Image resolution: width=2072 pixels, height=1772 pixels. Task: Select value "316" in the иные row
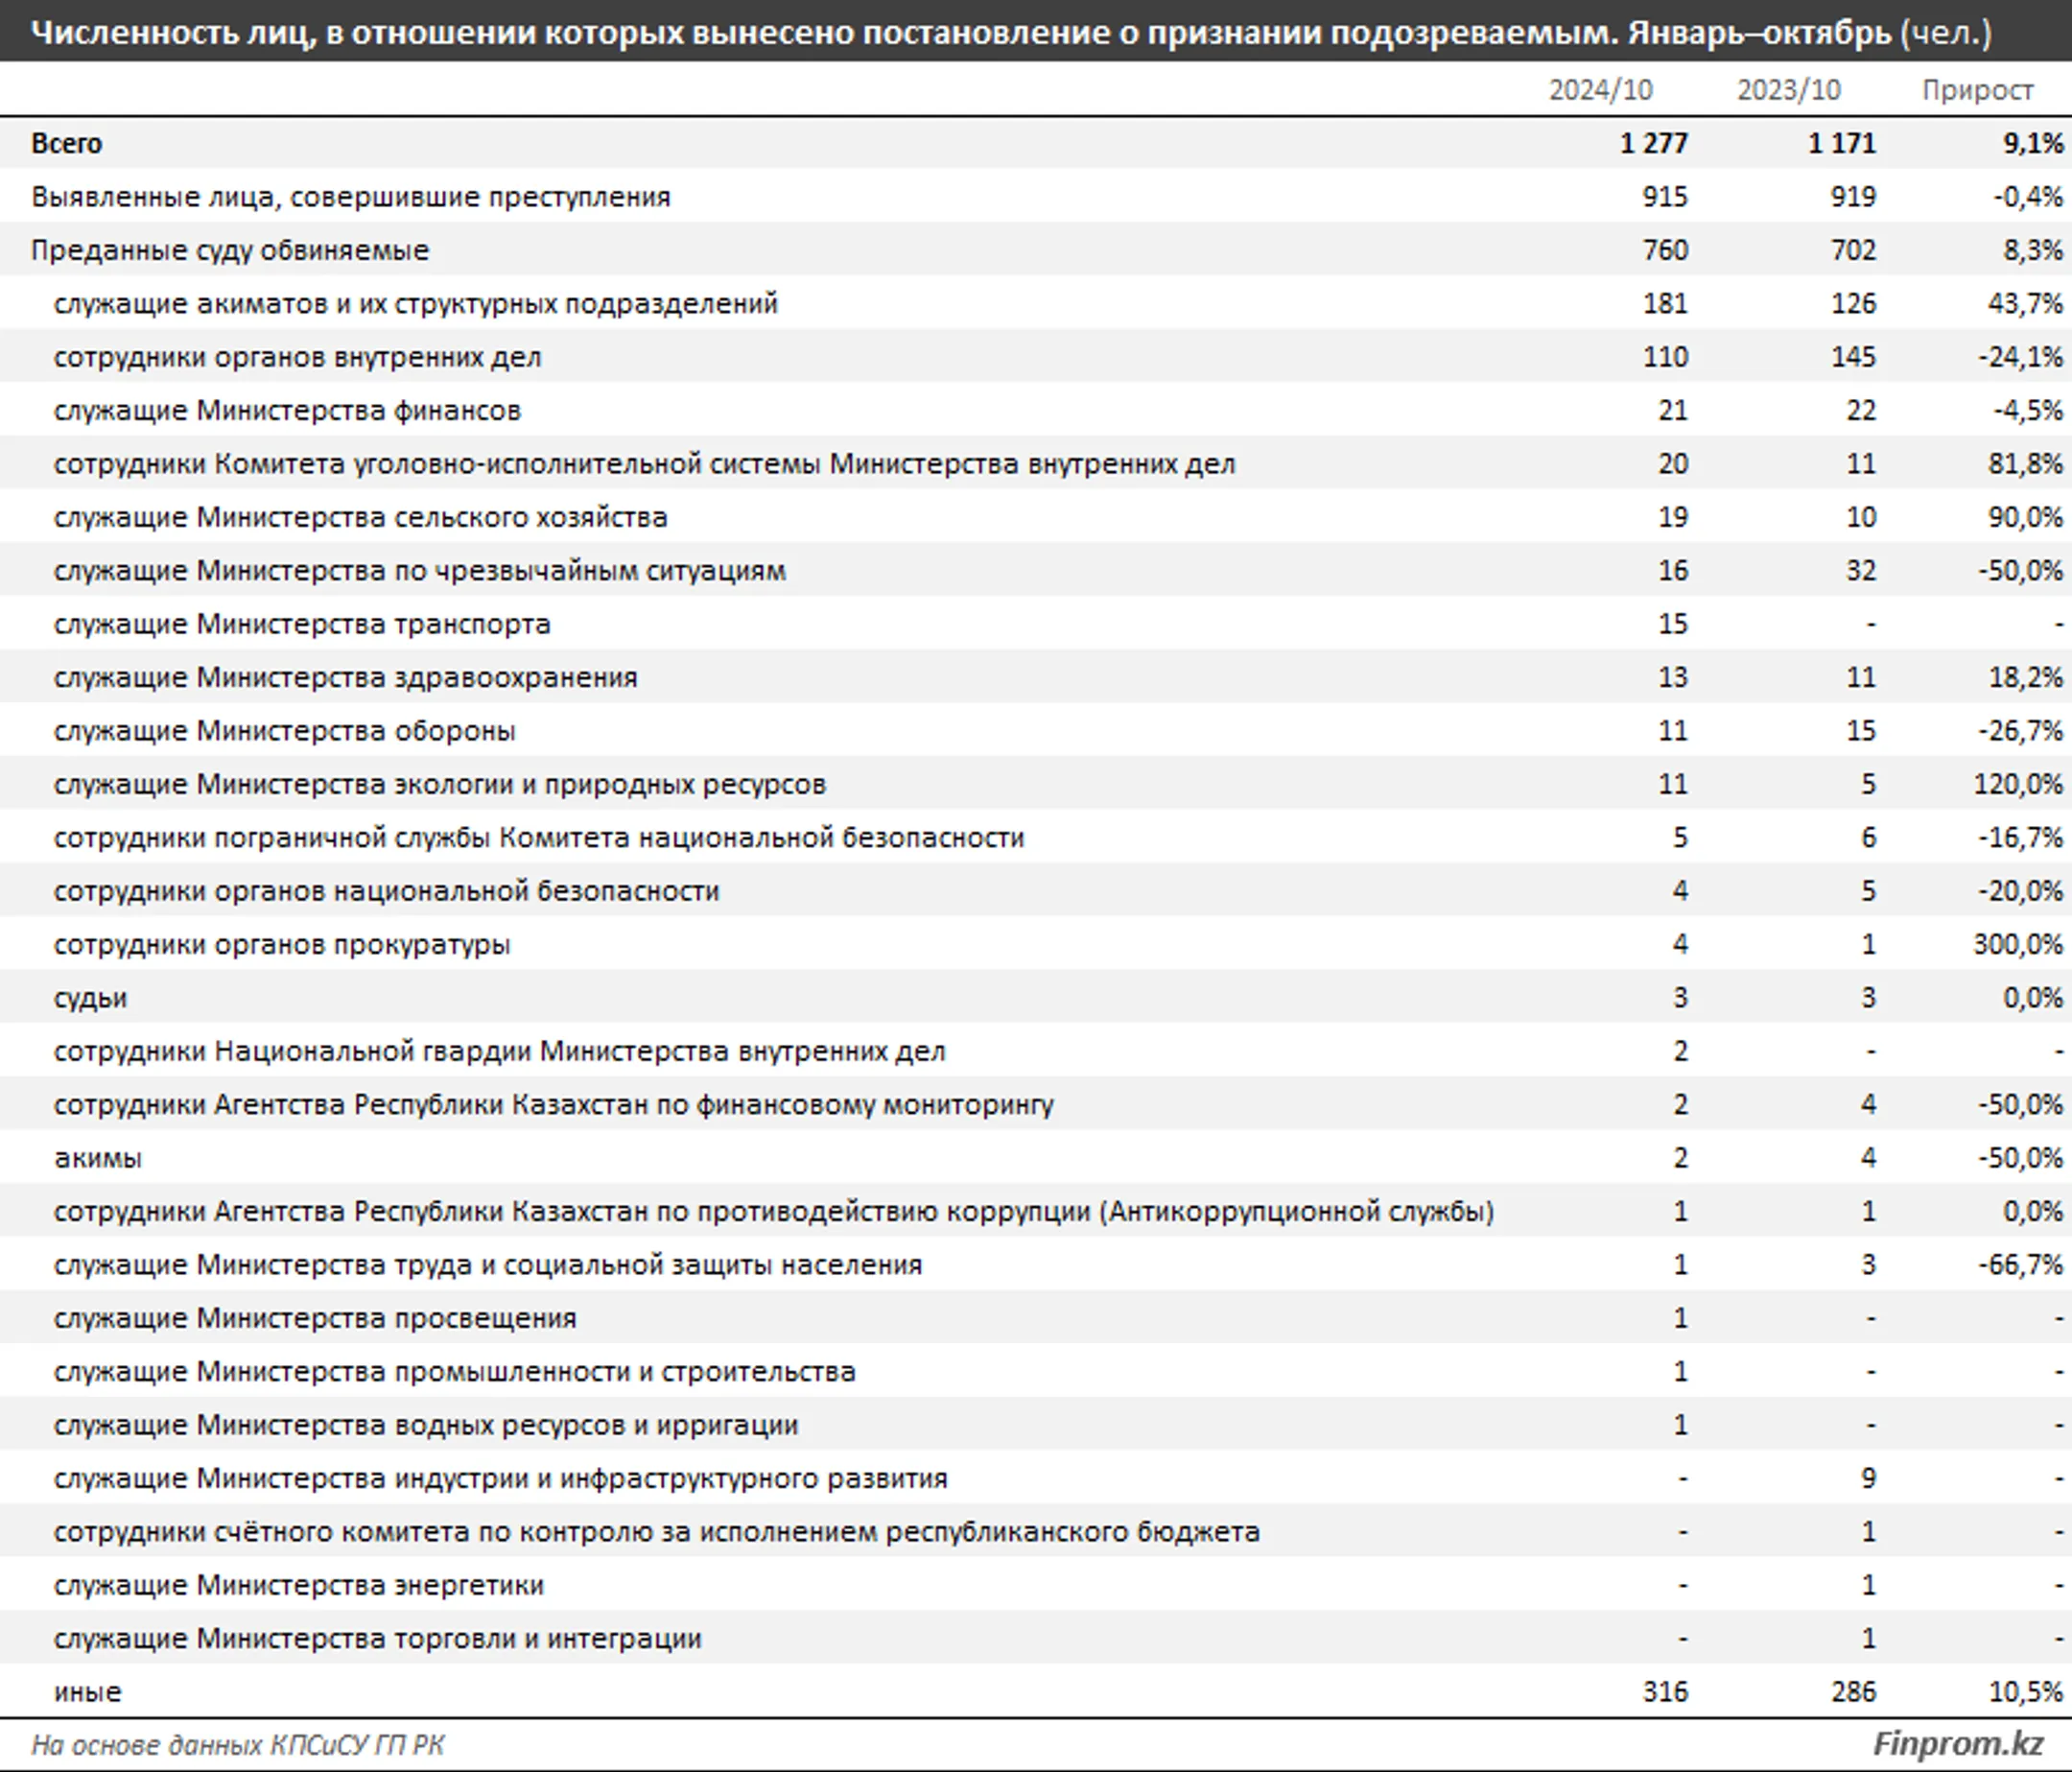coord(1664,1693)
